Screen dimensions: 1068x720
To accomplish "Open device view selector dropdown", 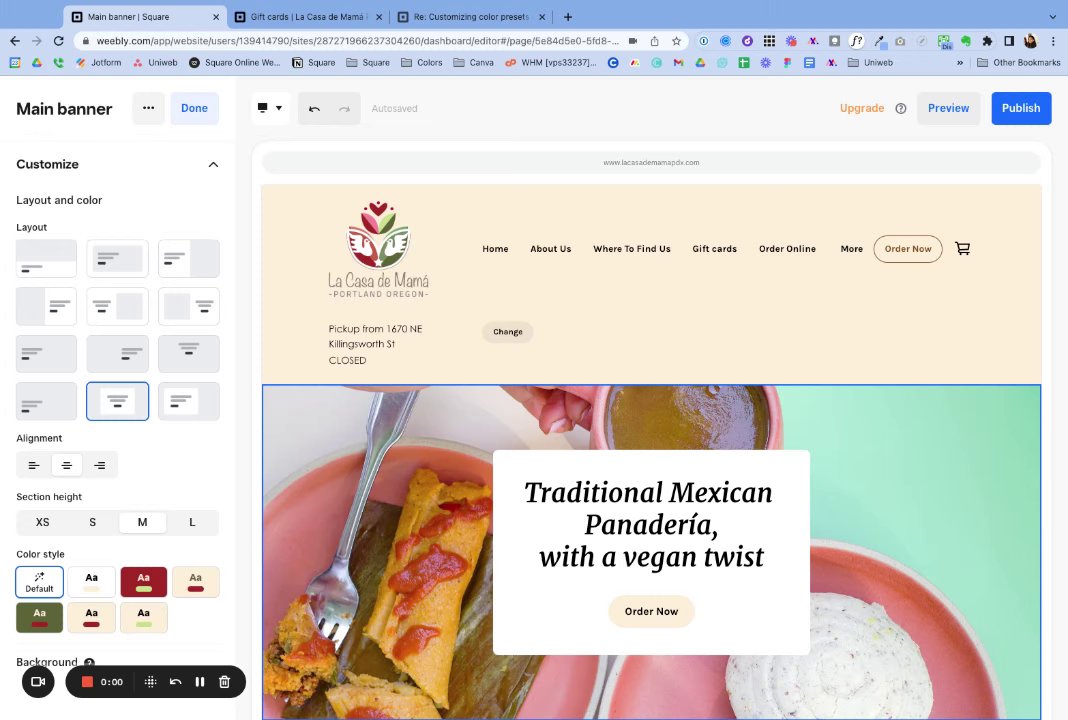I will 270,108.
